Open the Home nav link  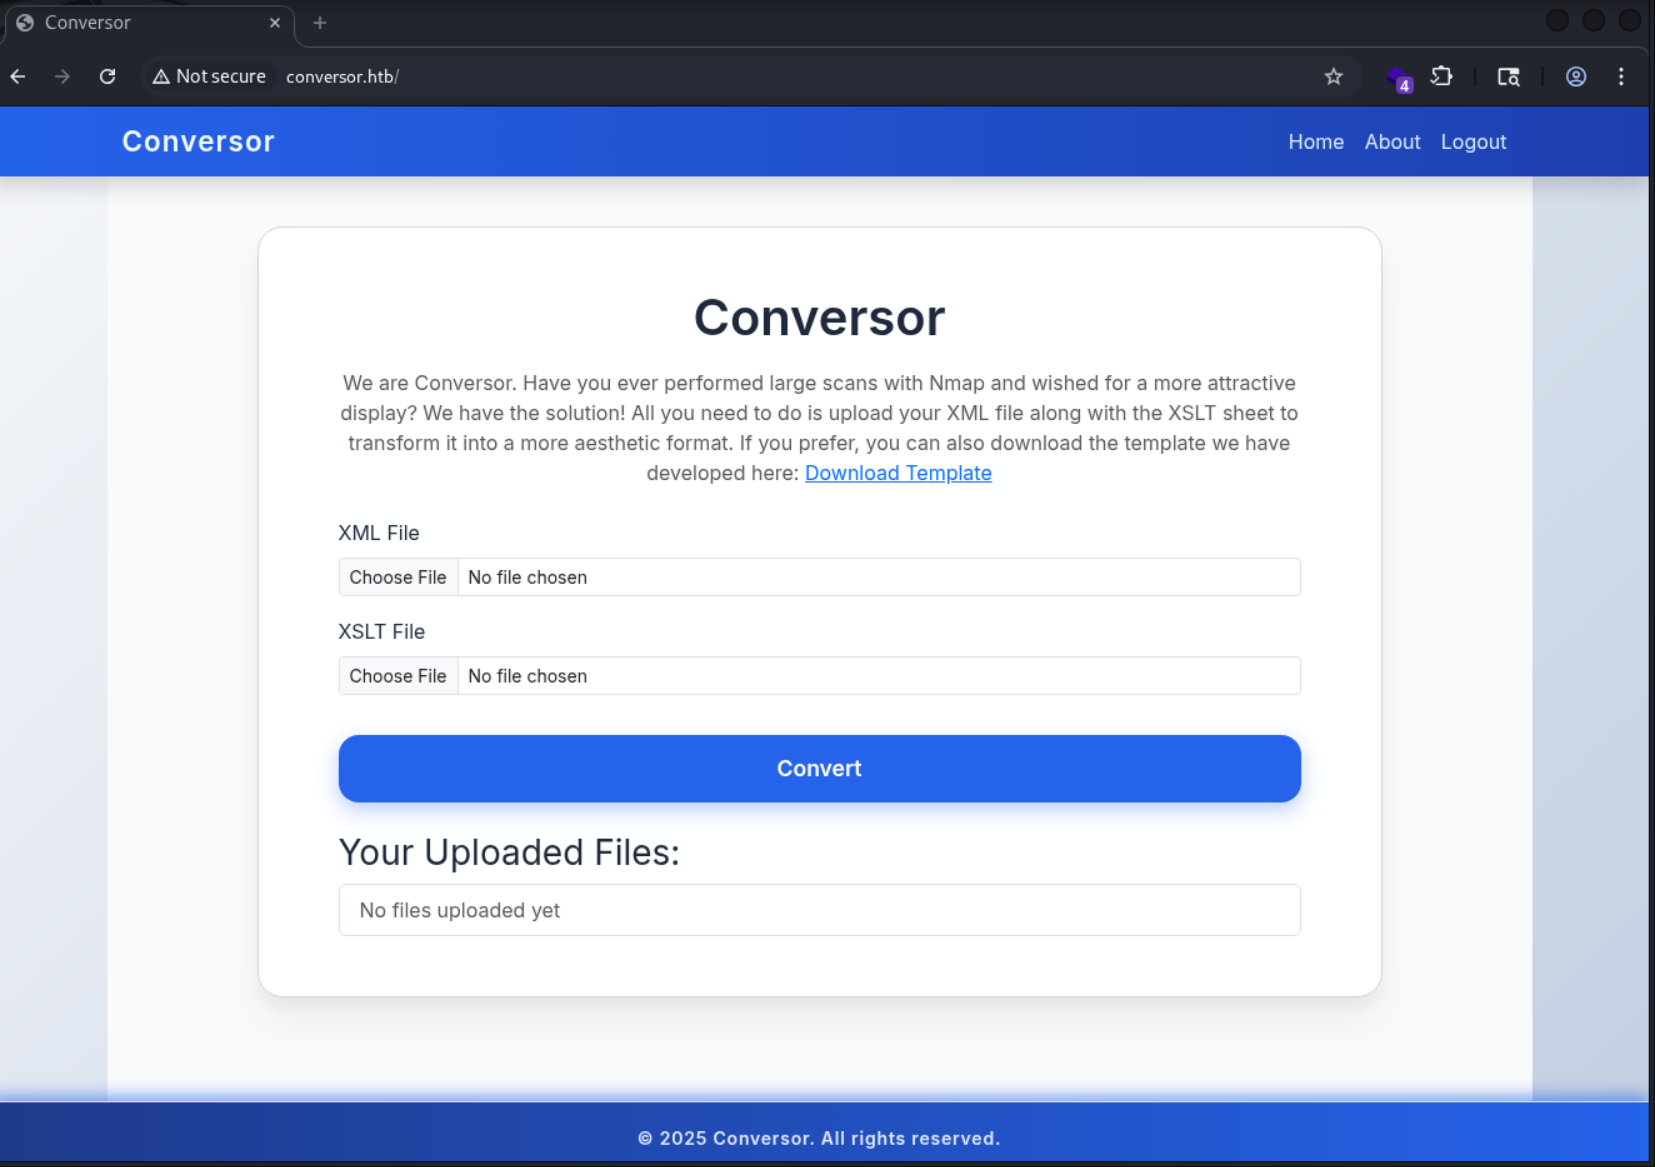(1315, 142)
